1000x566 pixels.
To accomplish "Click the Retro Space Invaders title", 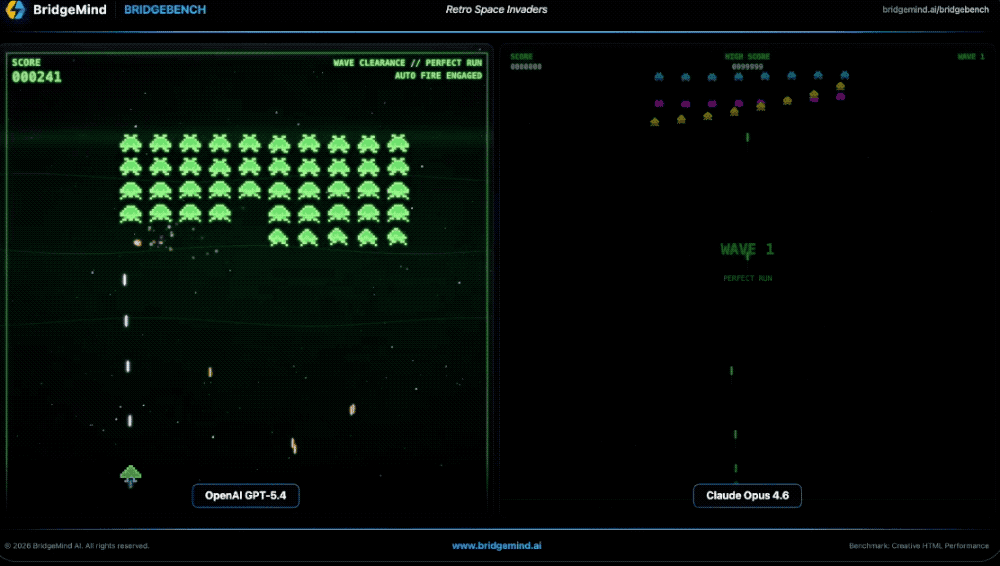I will click(x=496, y=10).
